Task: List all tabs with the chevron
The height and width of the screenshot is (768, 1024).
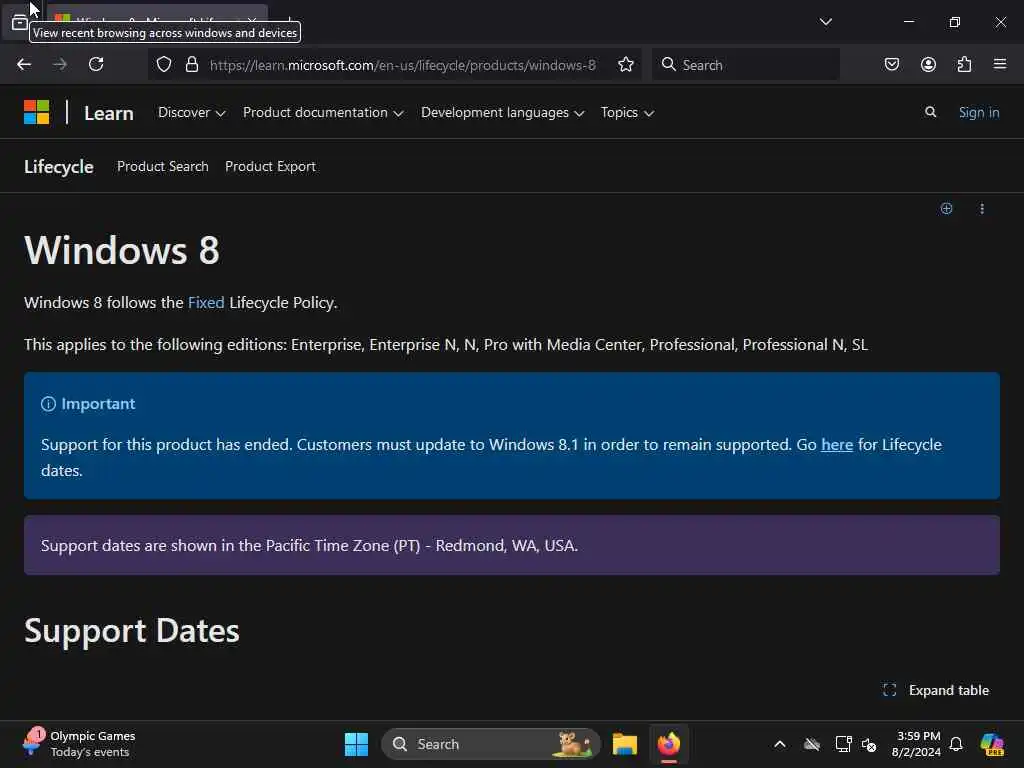Action: (x=825, y=22)
